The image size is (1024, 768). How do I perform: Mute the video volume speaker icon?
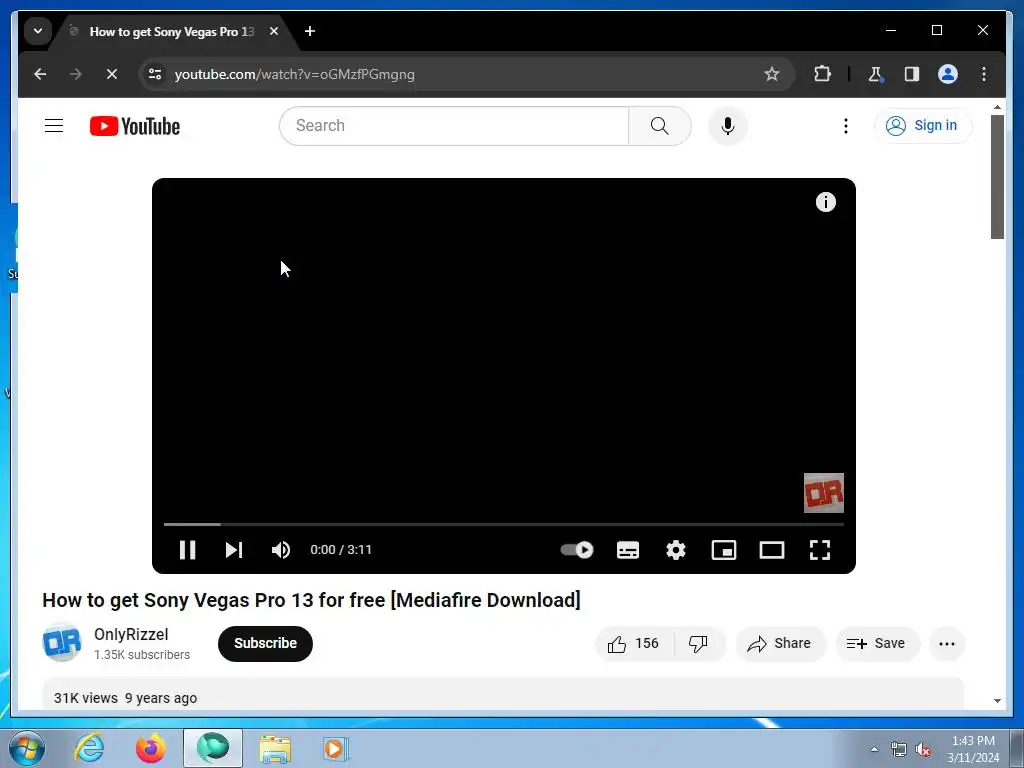[281, 550]
